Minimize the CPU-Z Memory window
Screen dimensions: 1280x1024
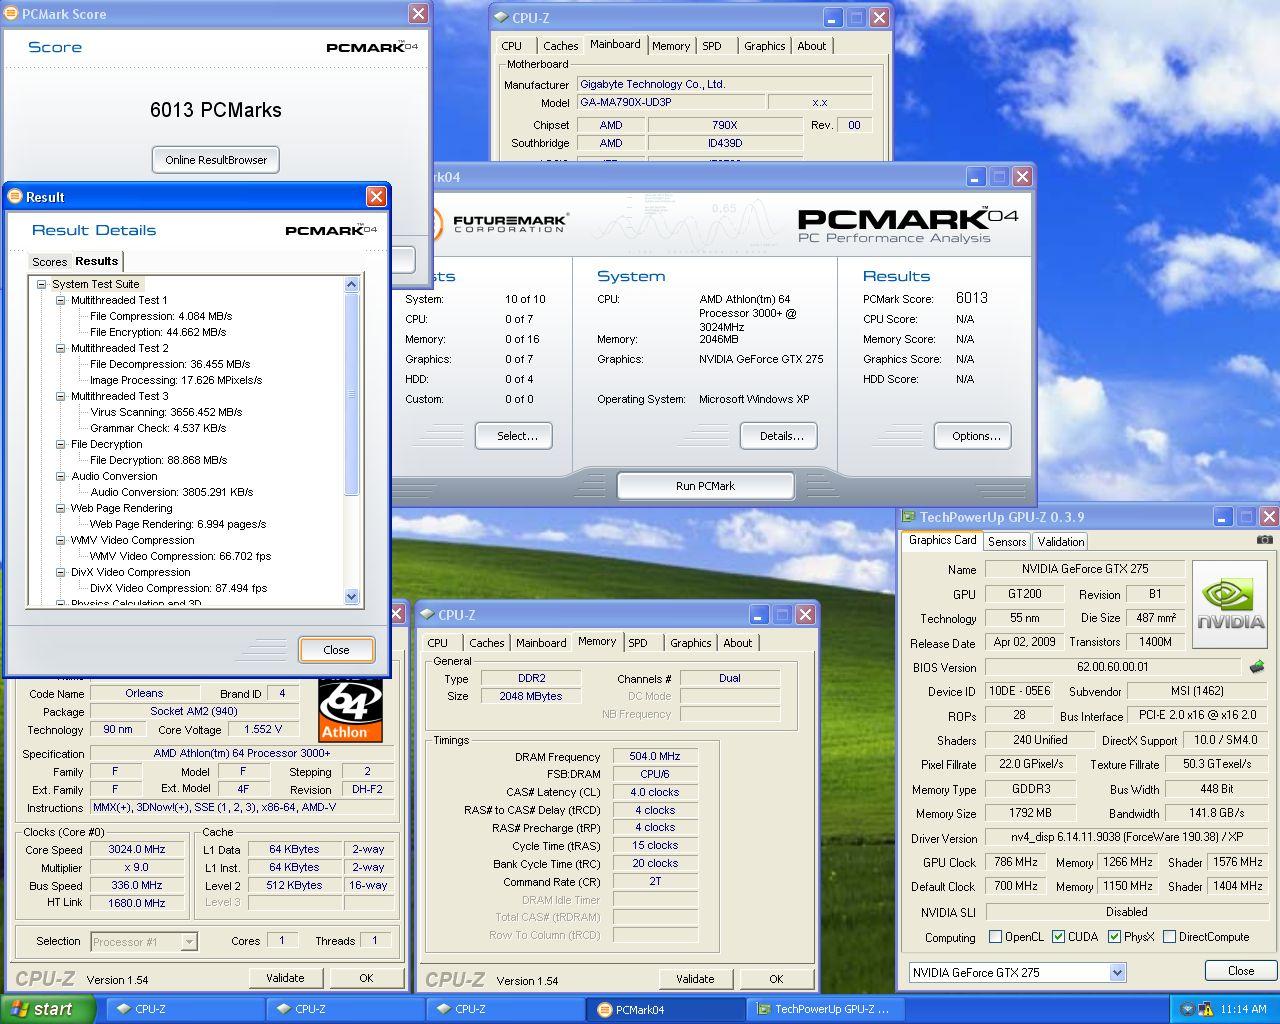point(758,615)
